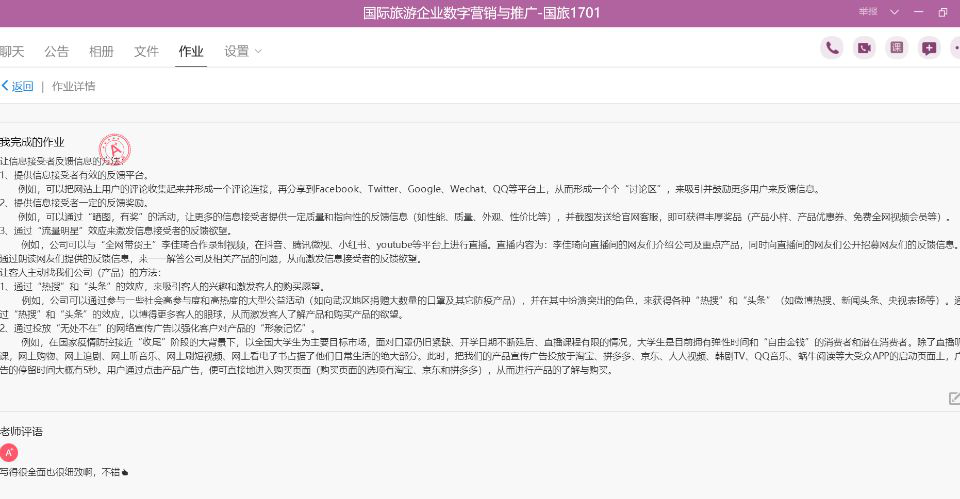Click the new chat bubble plus icon
The height and width of the screenshot is (499, 960).
(929, 48)
